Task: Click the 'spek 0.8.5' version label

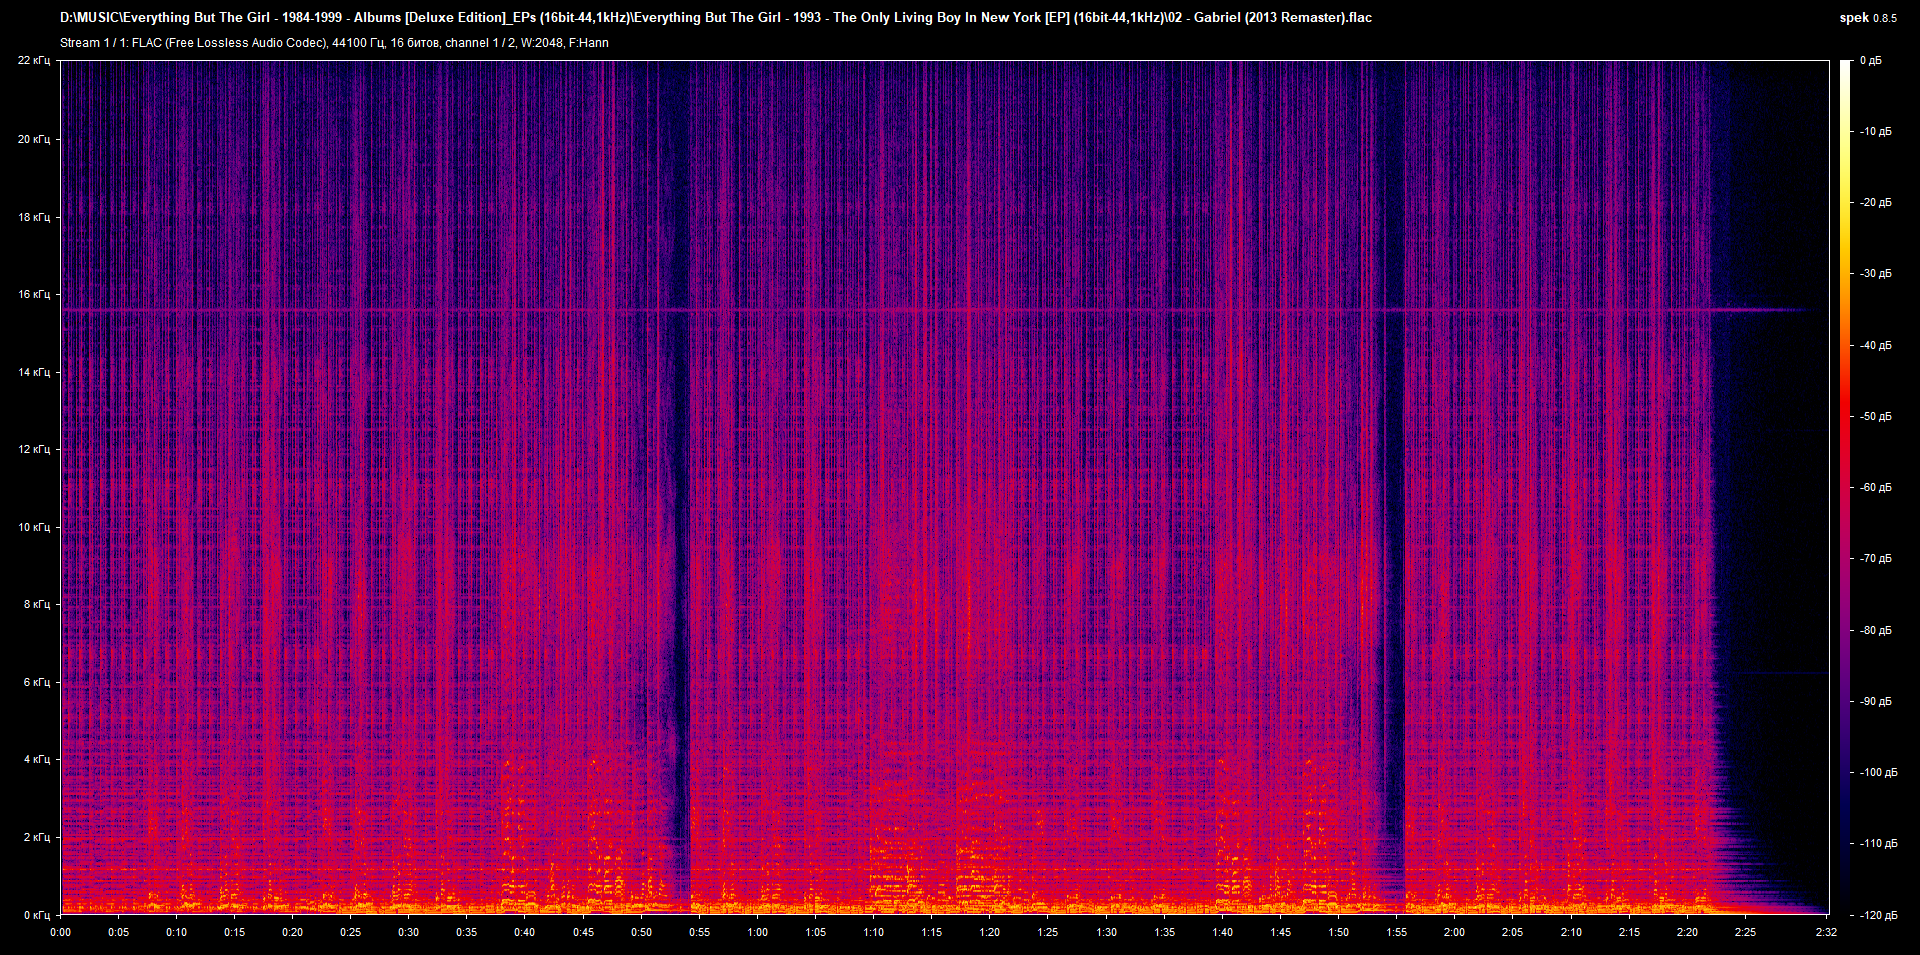Action: click(1868, 18)
